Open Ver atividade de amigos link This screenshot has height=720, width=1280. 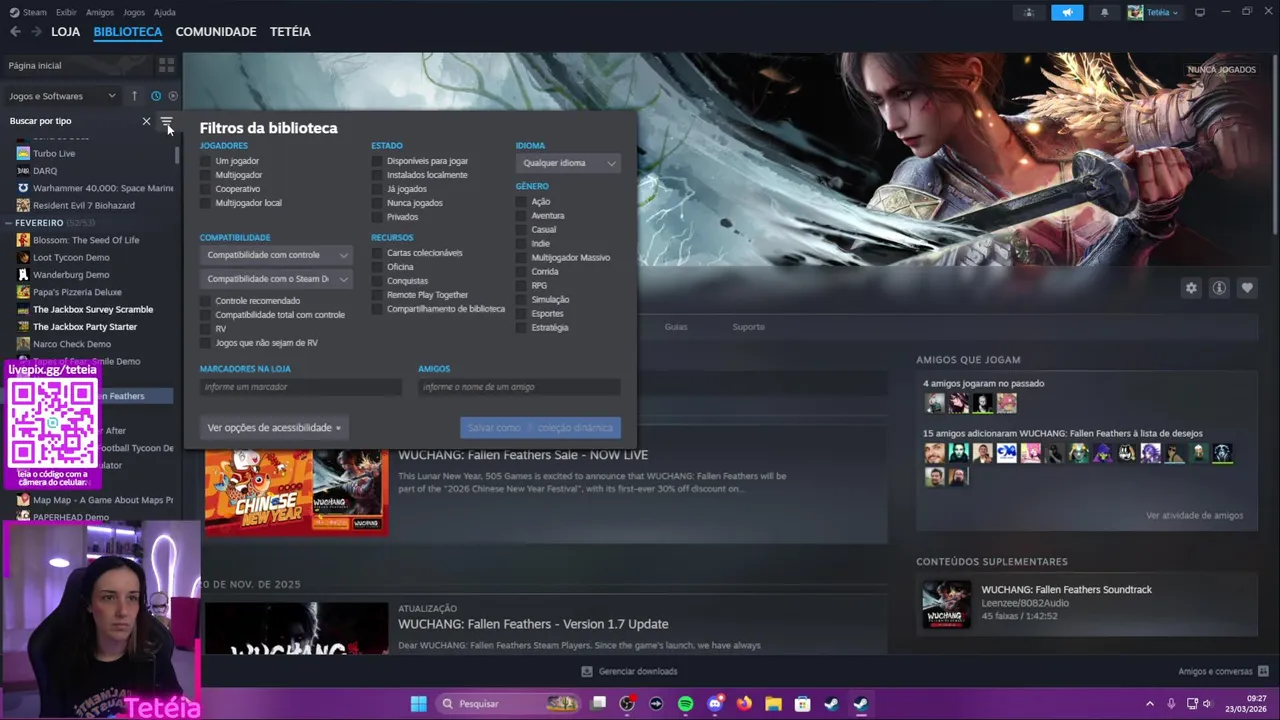[1194, 516]
